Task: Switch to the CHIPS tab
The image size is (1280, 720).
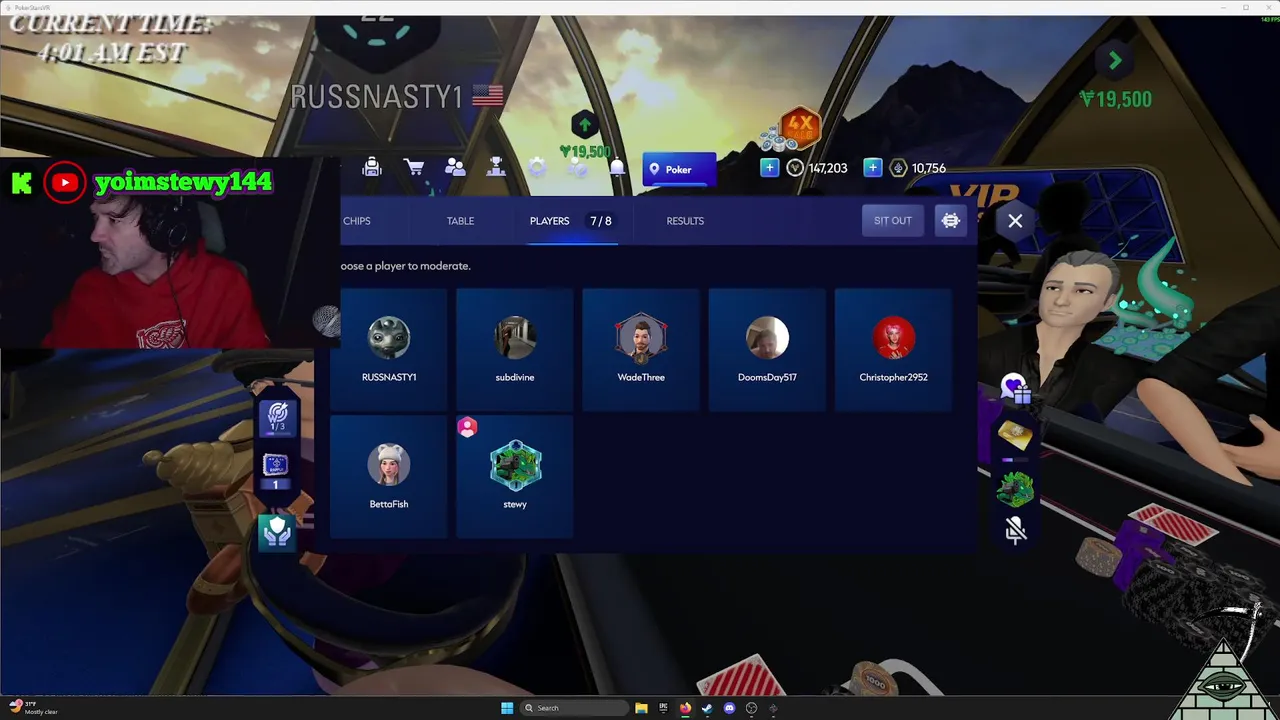Action: (x=357, y=221)
